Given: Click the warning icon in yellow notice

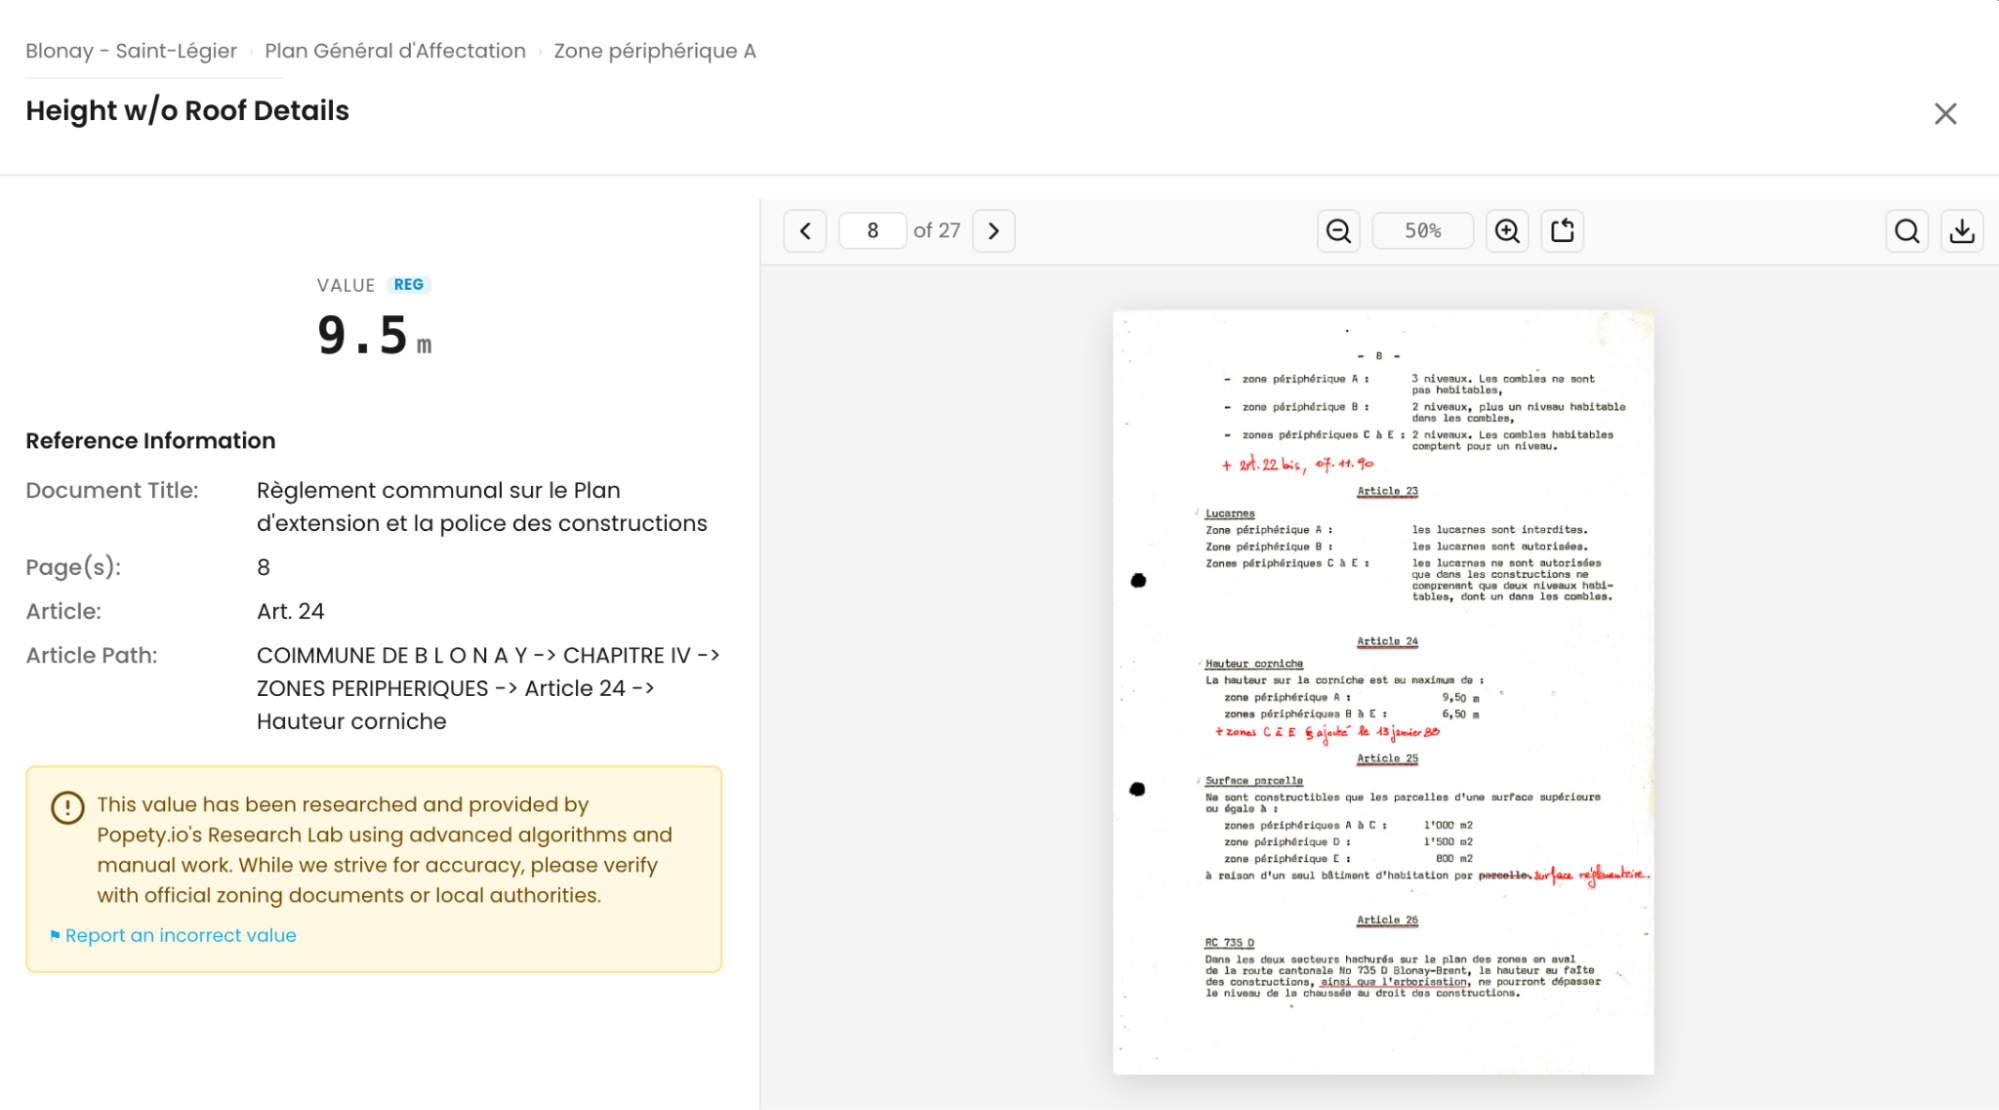Looking at the screenshot, I should (68, 807).
